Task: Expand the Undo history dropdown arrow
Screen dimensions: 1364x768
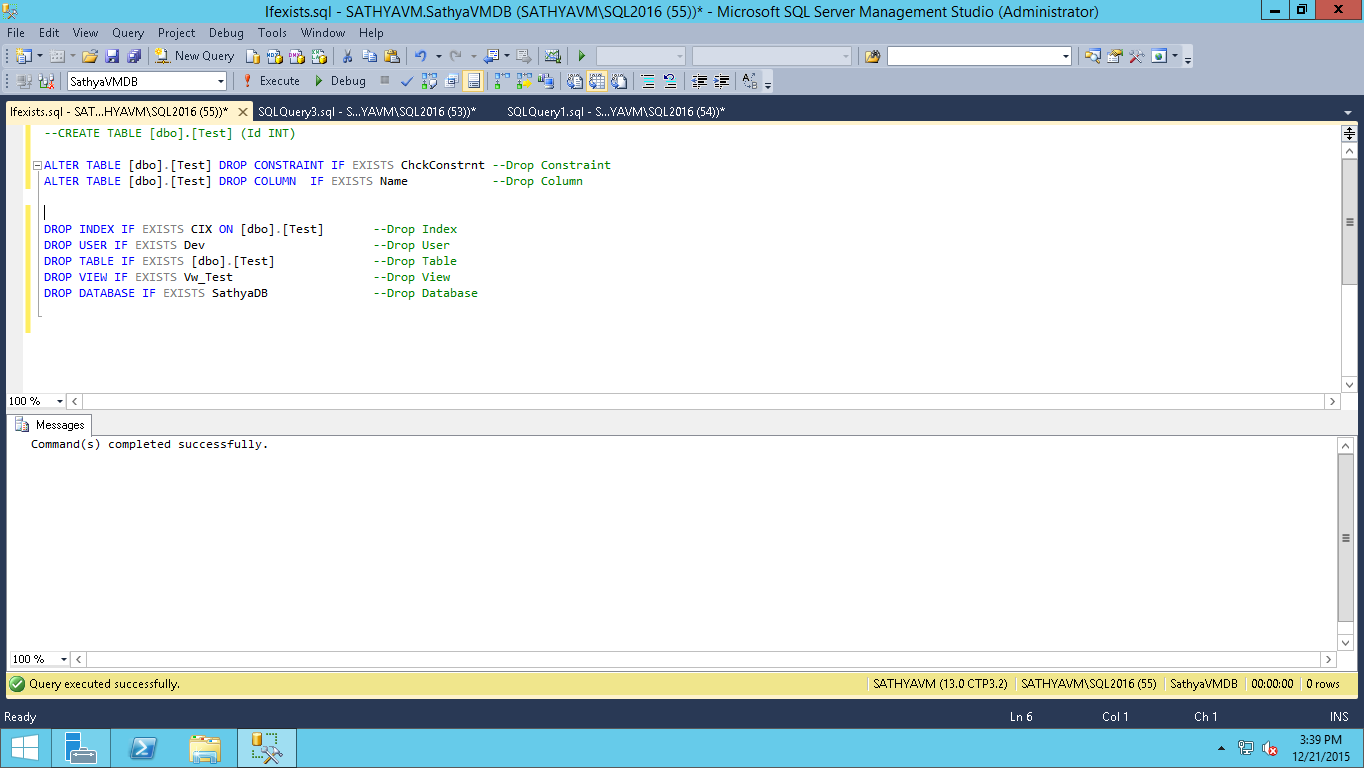Action: click(x=438, y=56)
